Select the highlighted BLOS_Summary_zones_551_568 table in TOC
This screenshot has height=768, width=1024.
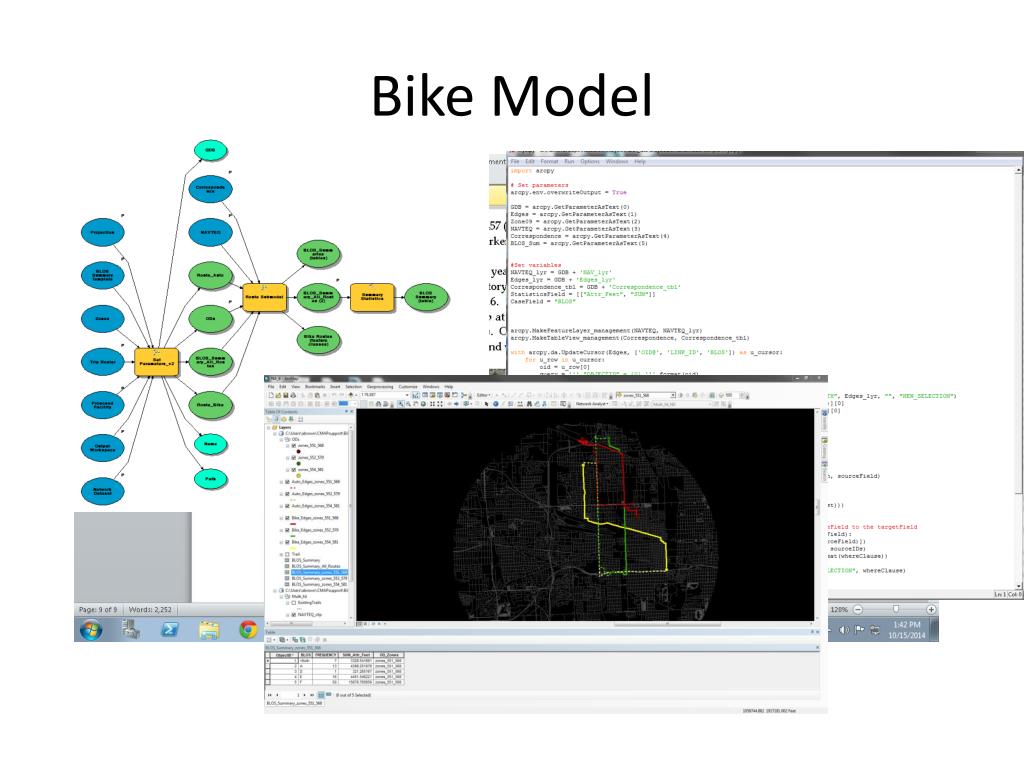click(x=319, y=572)
